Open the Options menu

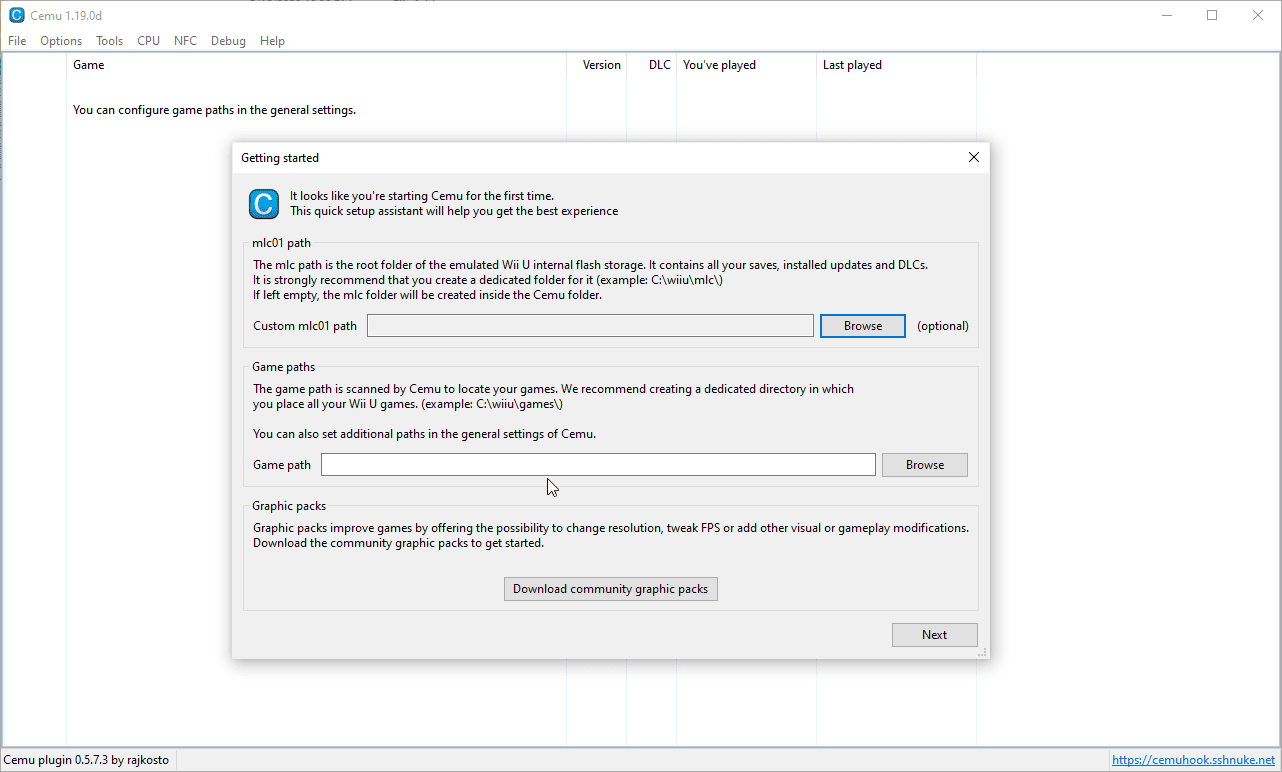pos(61,41)
